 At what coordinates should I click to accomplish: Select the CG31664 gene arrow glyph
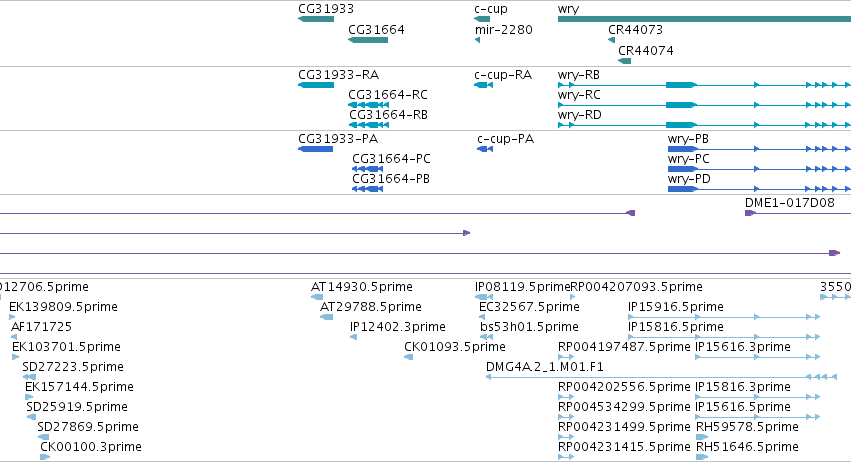coord(367,40)
